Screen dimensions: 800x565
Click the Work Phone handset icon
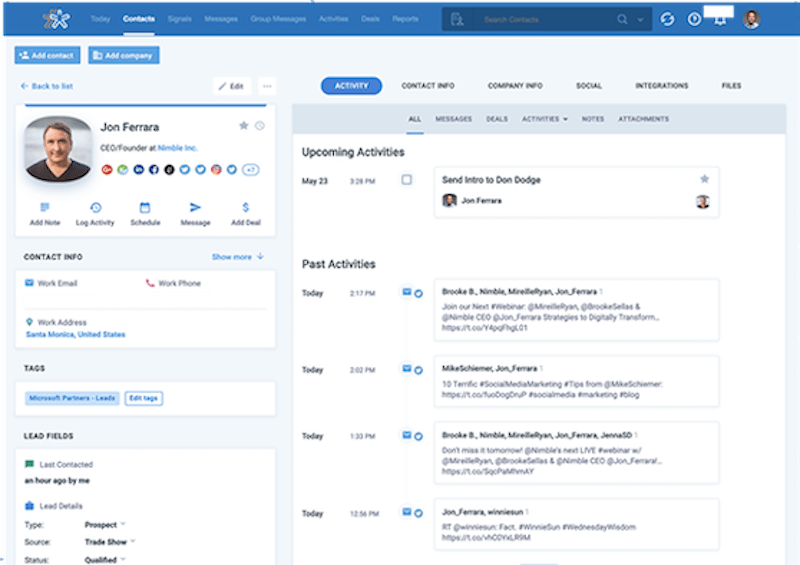(x=150, y=283)
